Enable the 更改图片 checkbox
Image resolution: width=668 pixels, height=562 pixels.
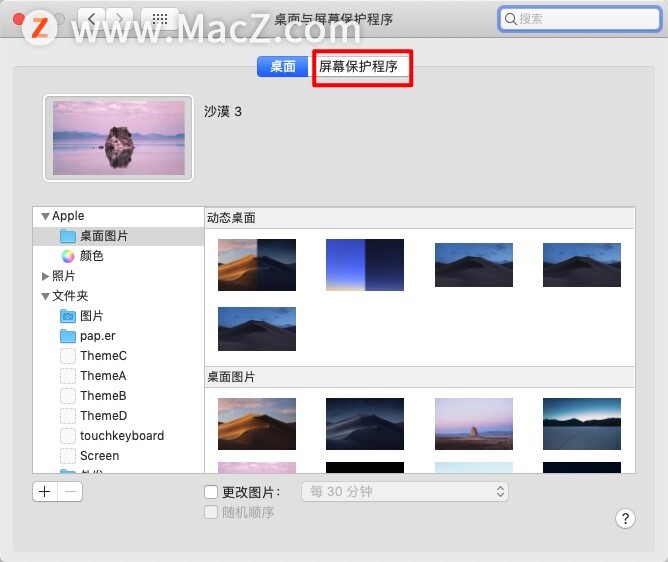[211, 492]
